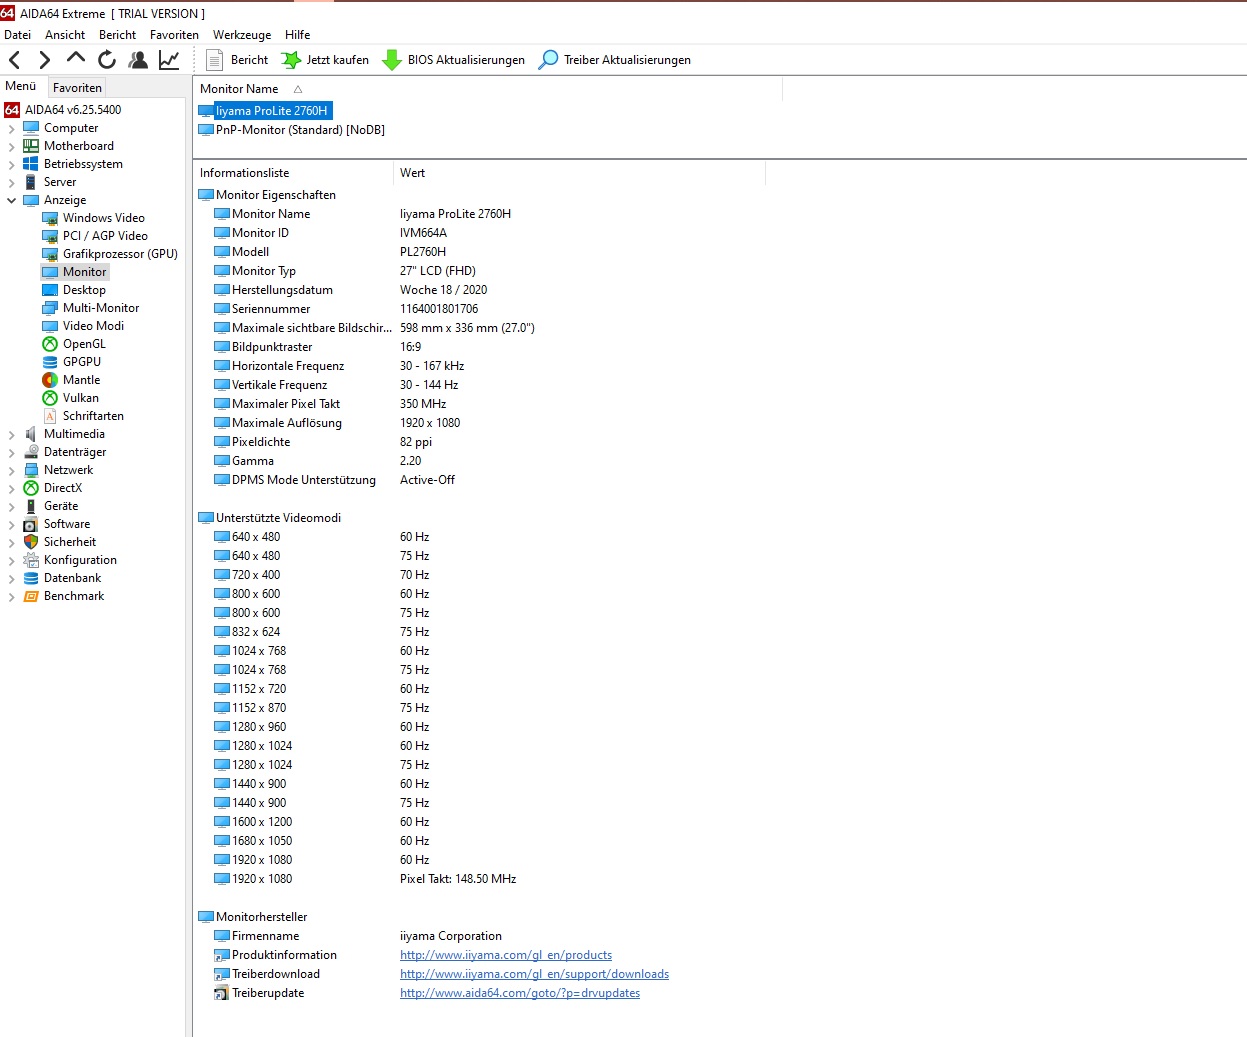Click the Vulkan icon in tree

coord(50,398)
